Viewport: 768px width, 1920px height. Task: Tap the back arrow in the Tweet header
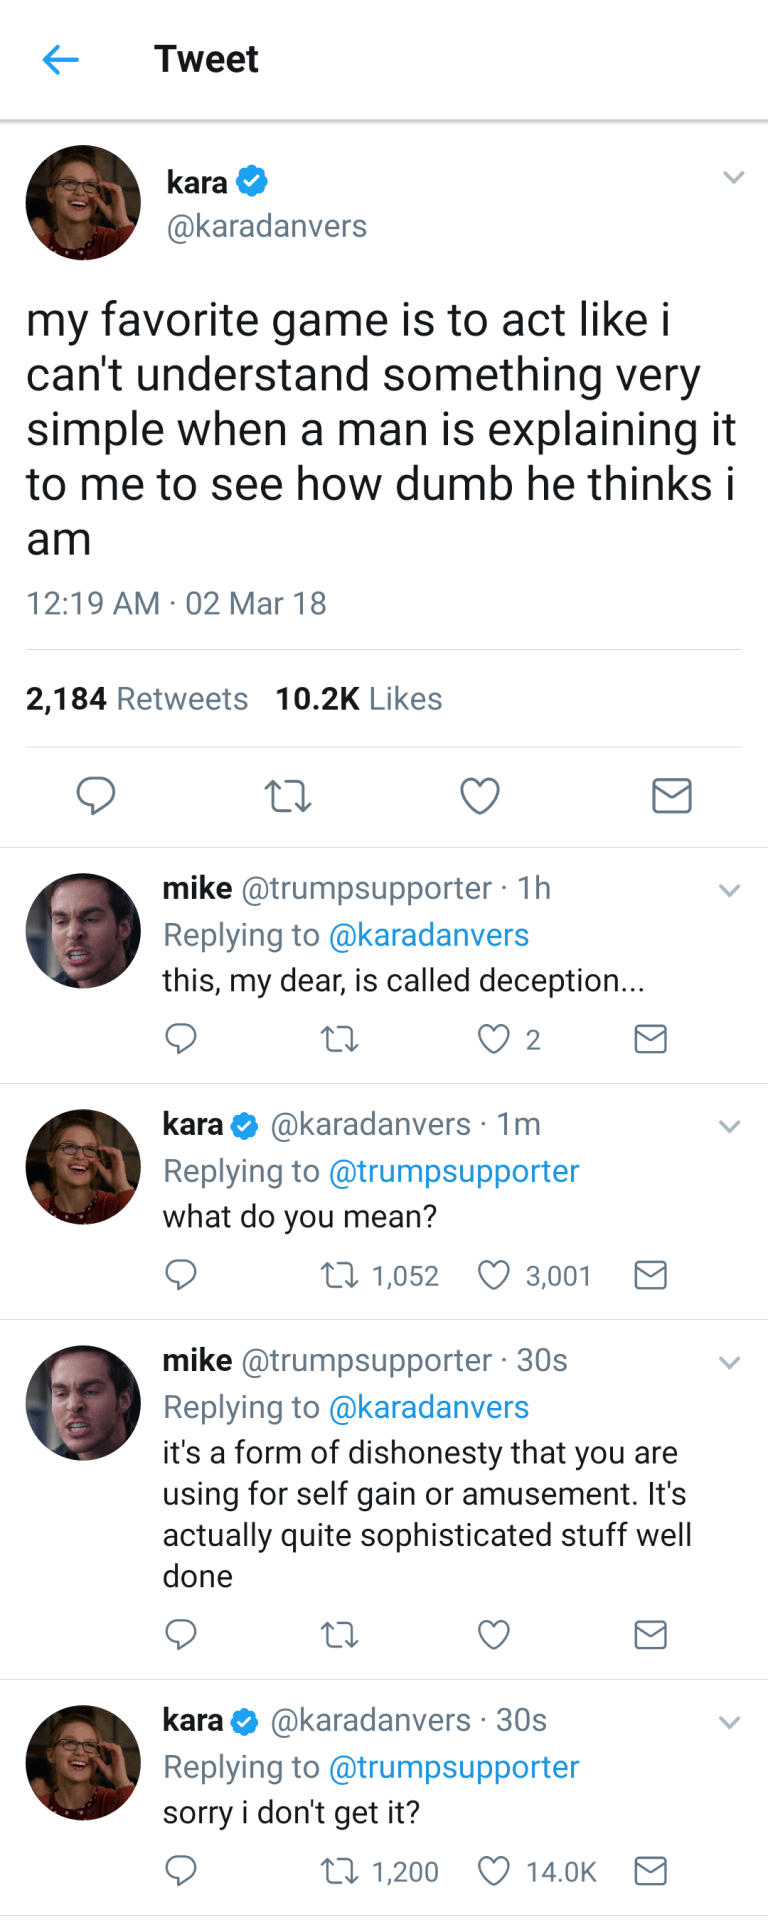60,60
